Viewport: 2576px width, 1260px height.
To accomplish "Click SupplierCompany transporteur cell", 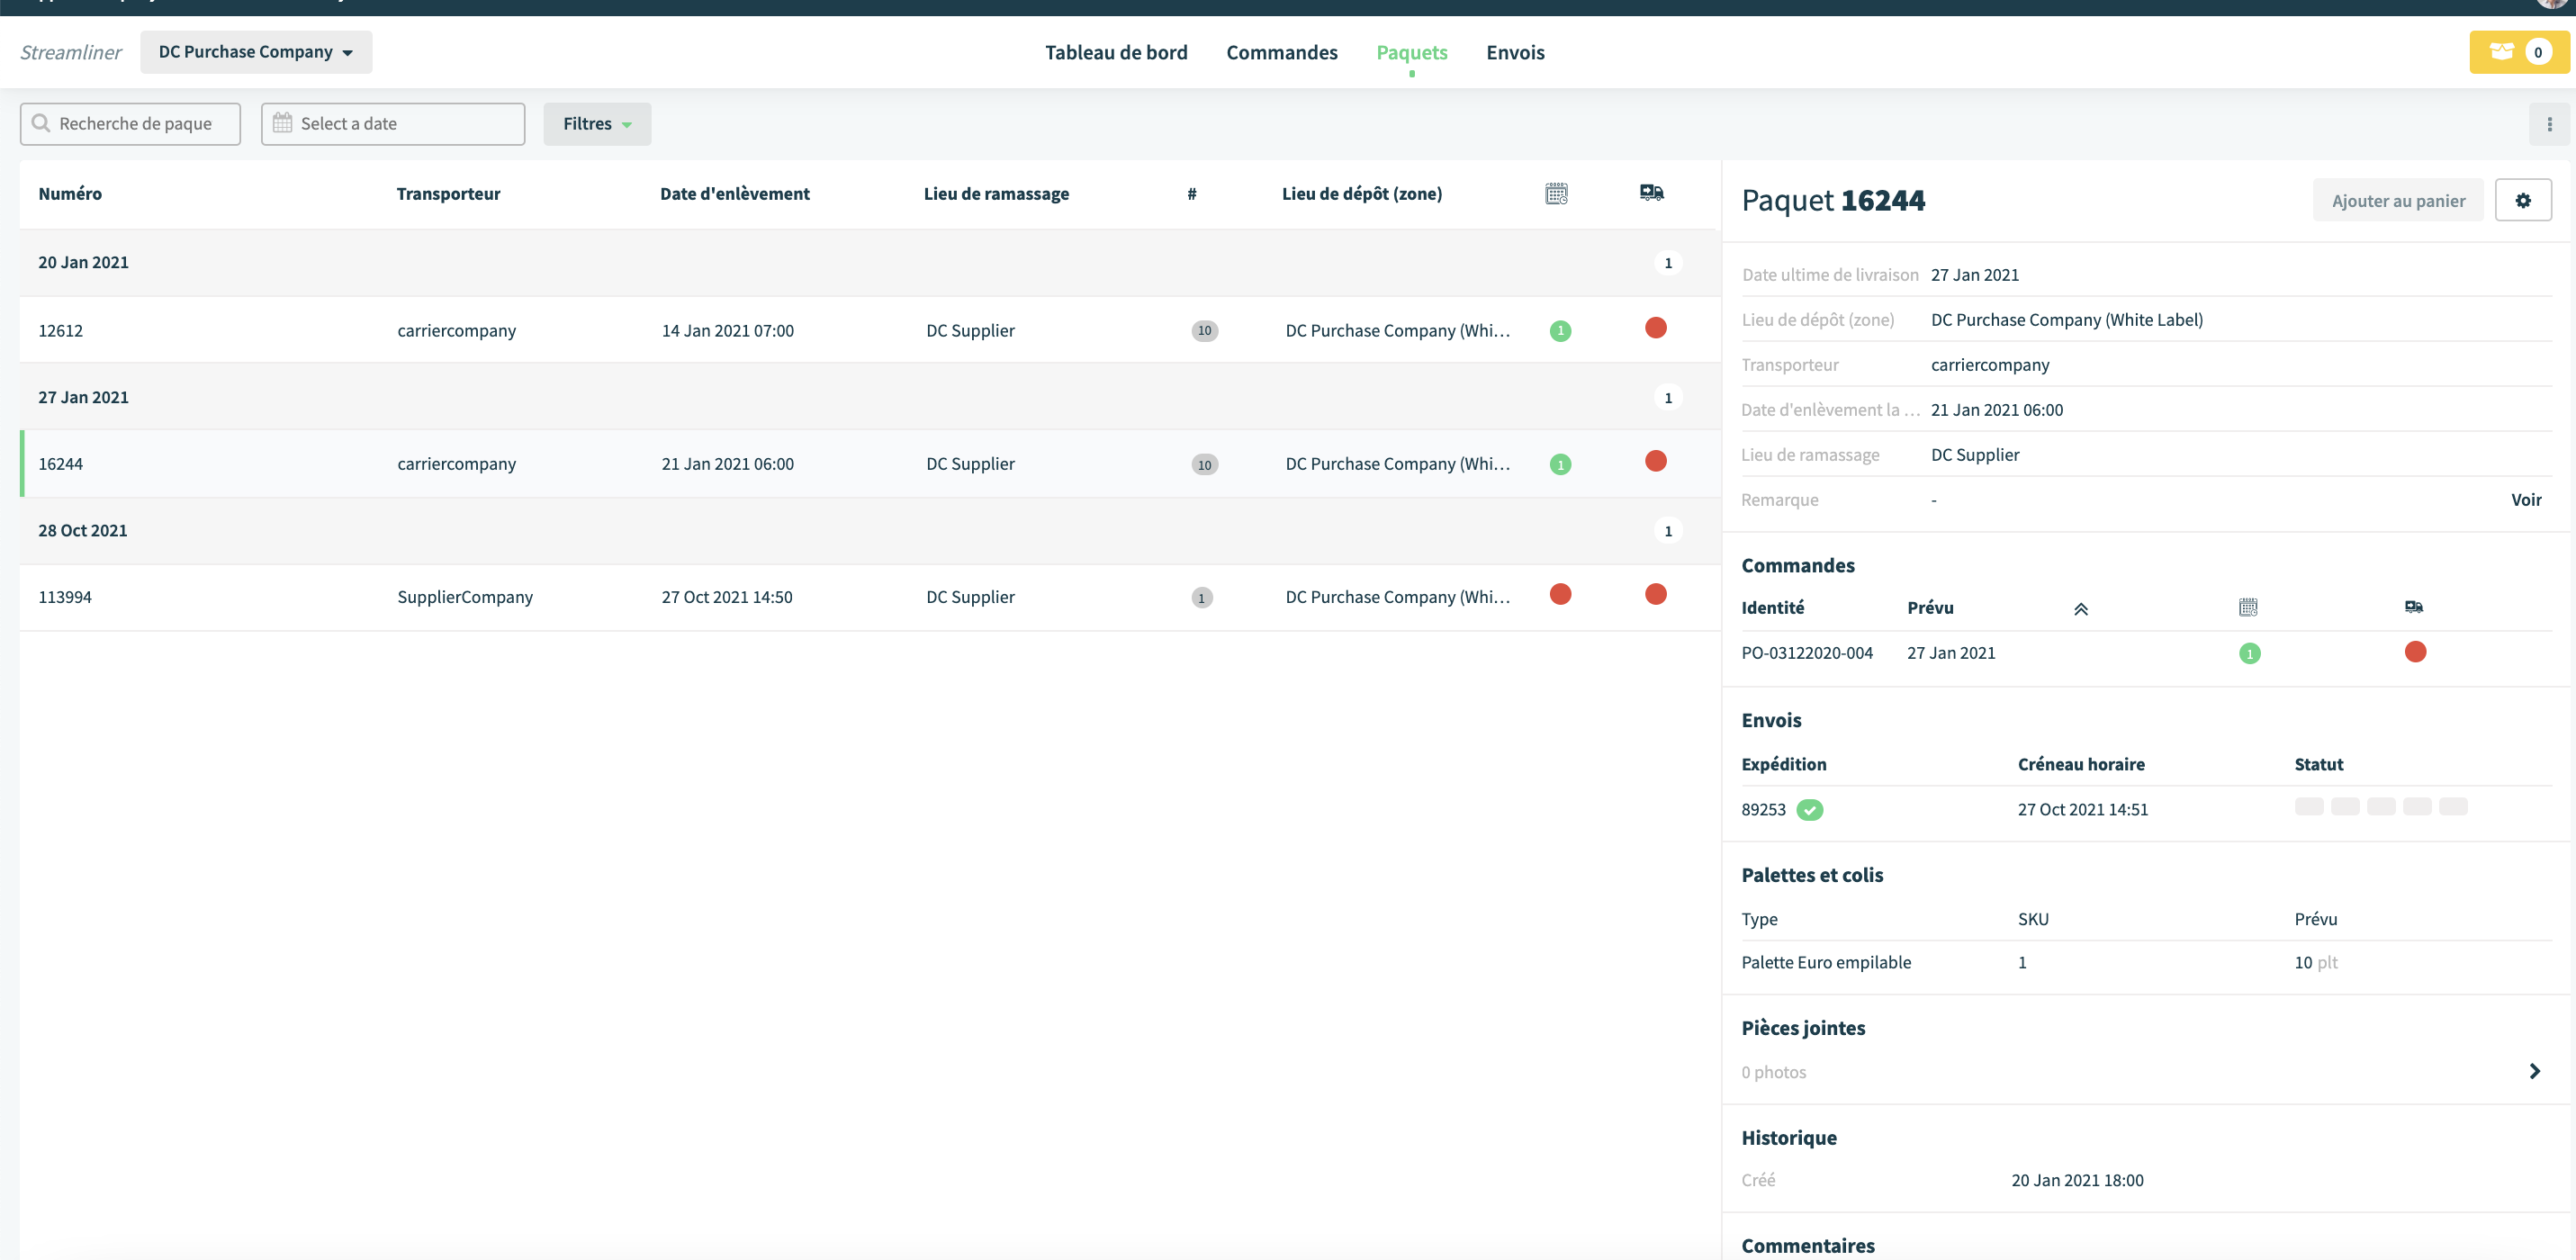I will click(465, 597).
